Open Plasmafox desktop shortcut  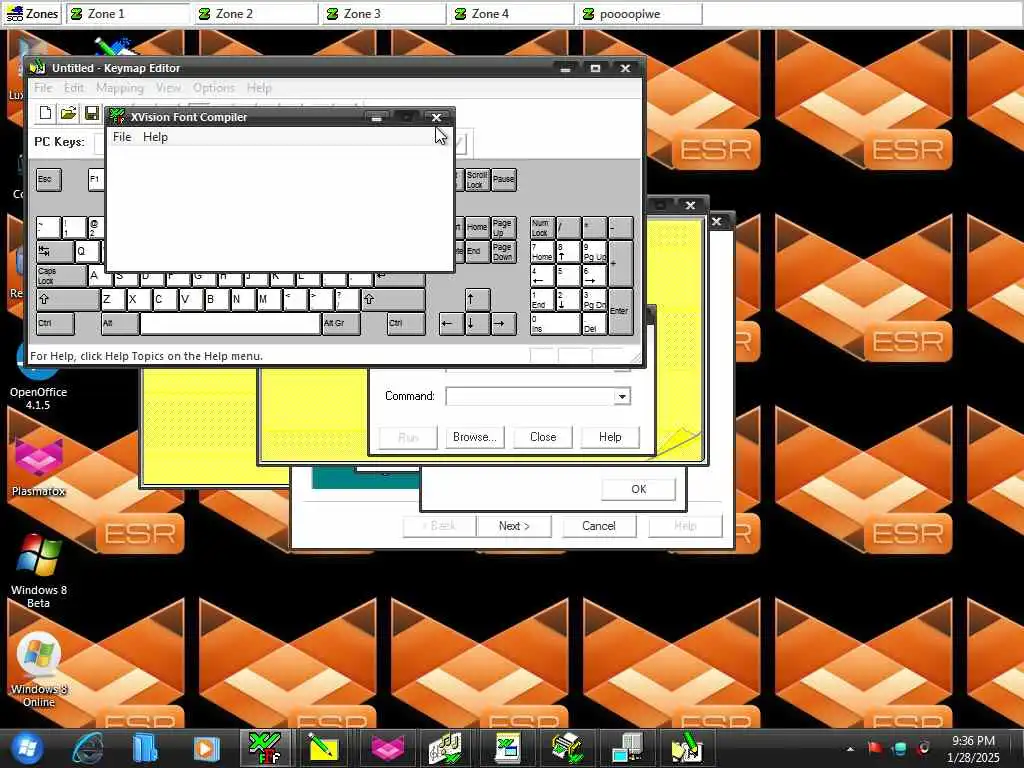(39, 465)
